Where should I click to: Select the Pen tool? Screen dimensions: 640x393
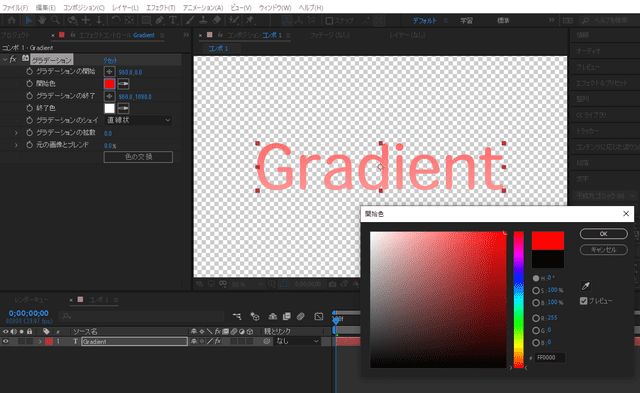[x=159, y=20]
